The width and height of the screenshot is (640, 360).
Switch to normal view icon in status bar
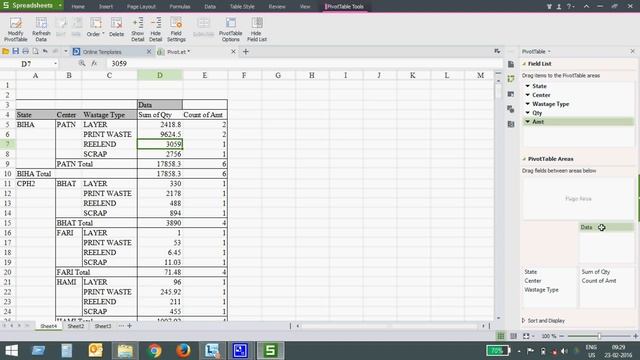pos(500,336)
